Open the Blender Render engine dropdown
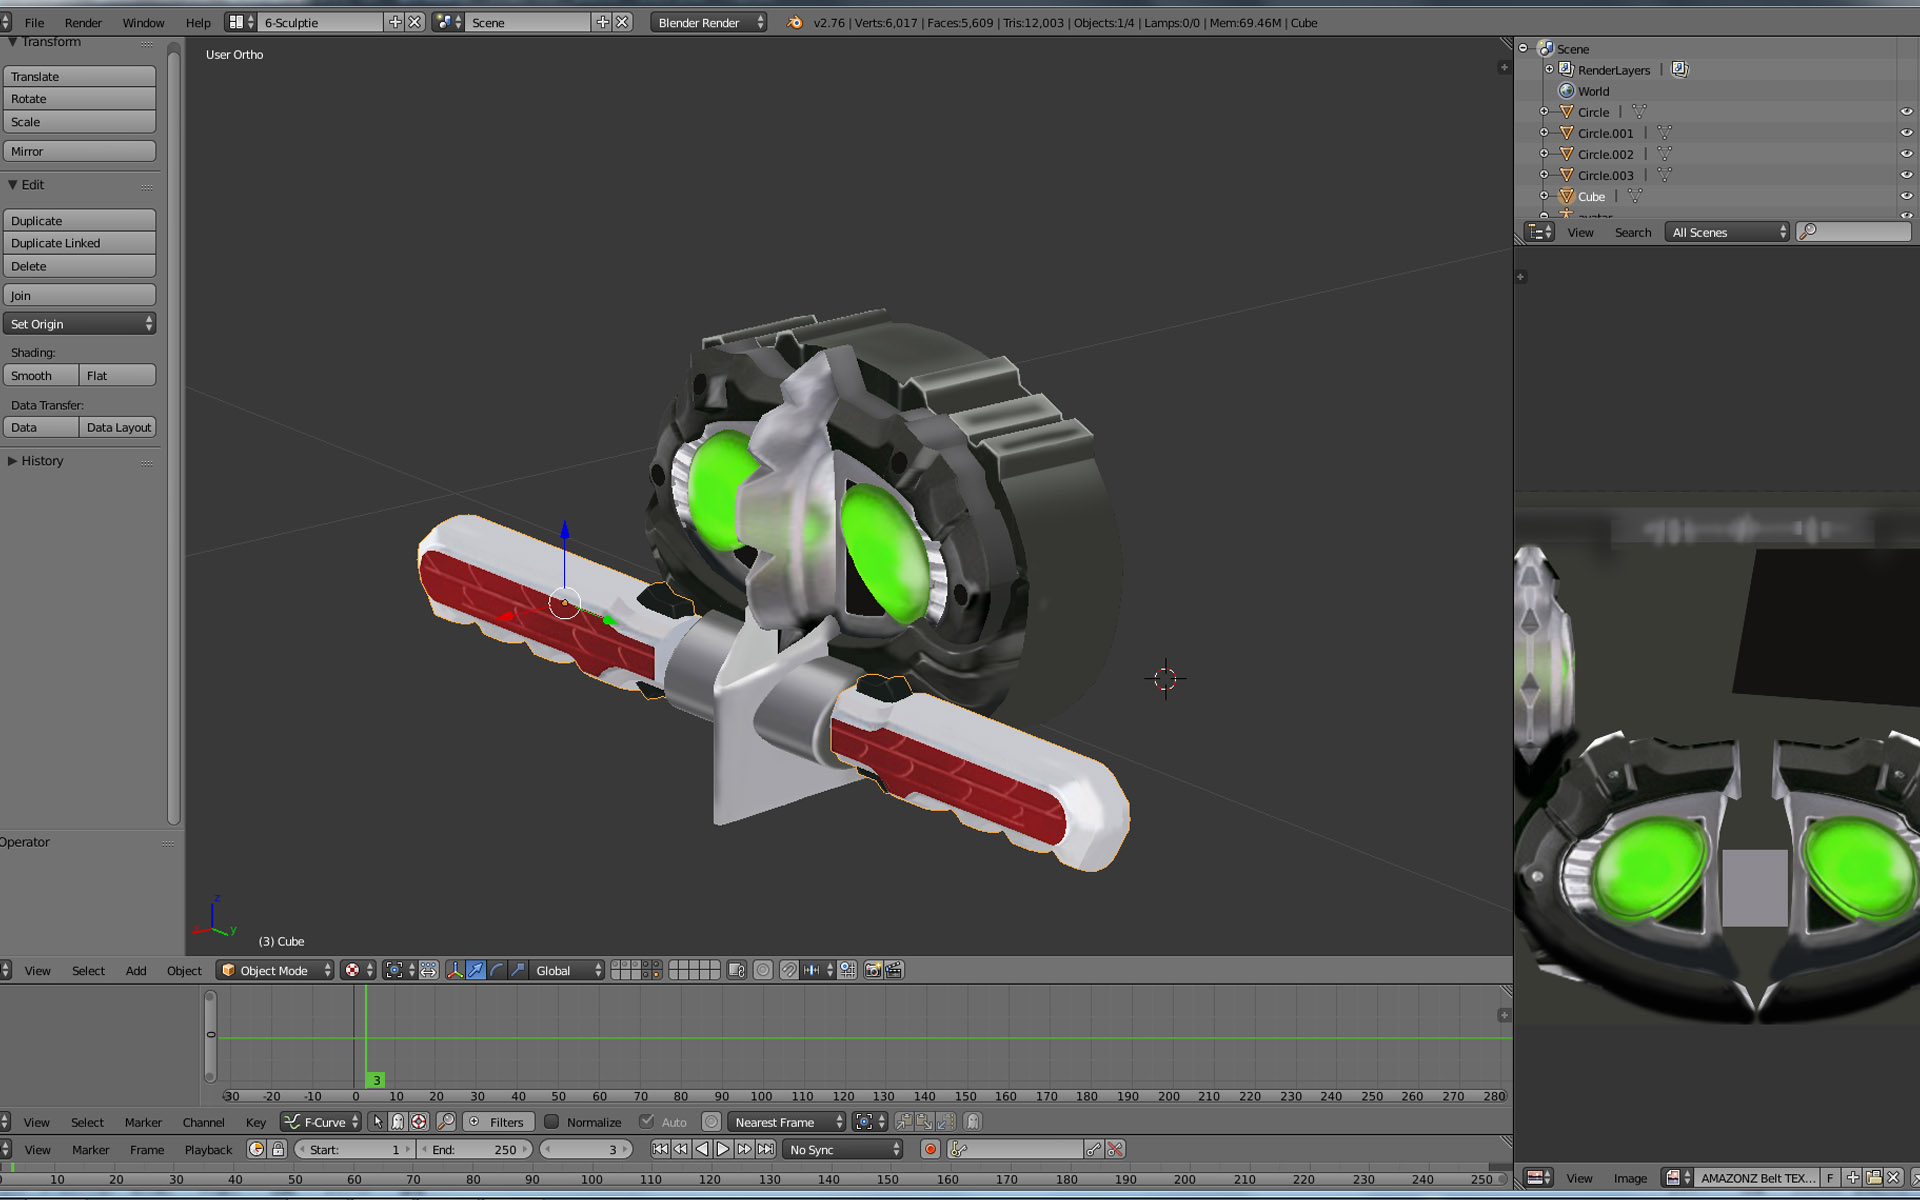 click(x=709, y=22)
